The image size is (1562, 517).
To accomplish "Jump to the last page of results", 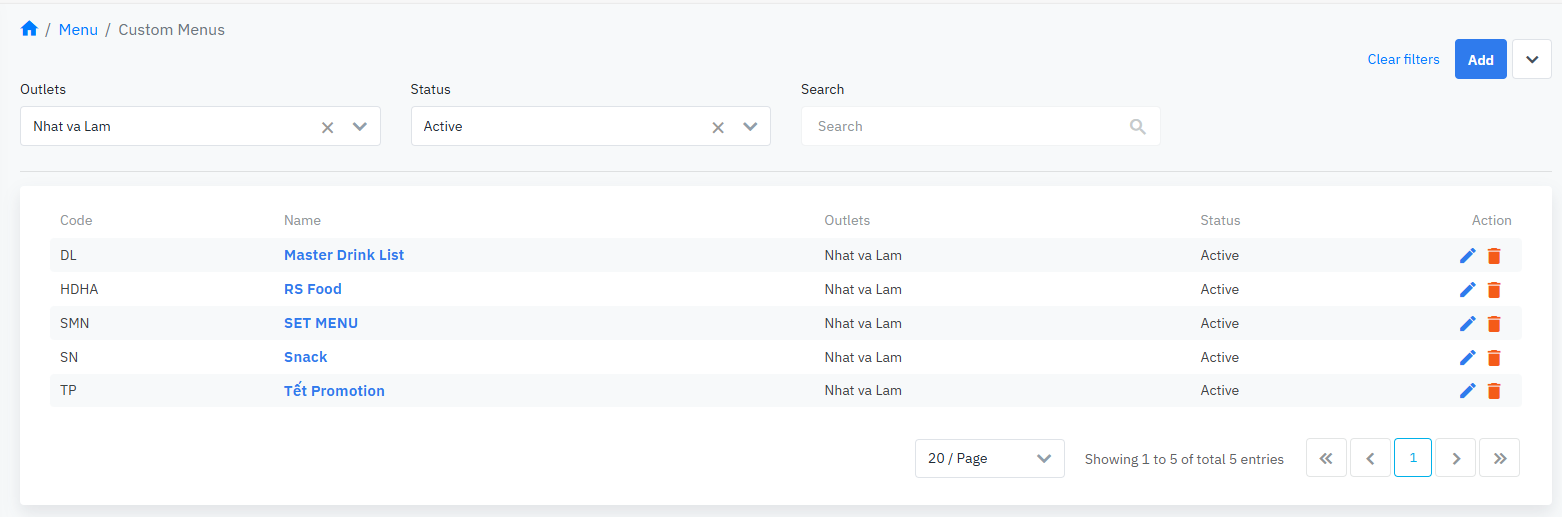I will (1499, 458).
